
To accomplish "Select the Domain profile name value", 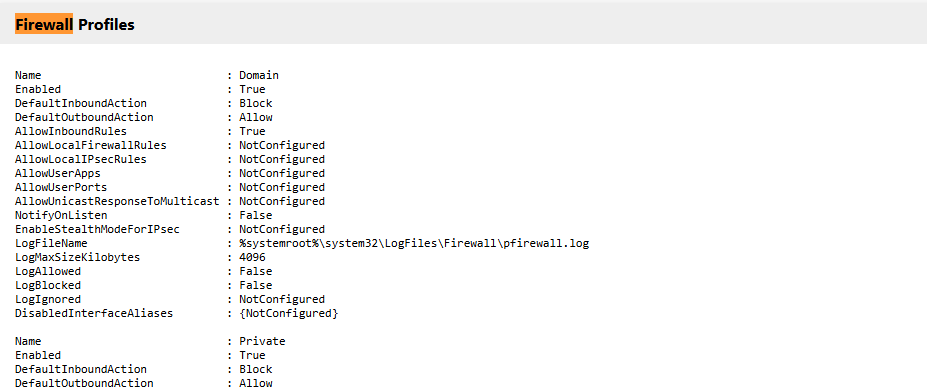I will pyautogui.click(x=259, y=76).
